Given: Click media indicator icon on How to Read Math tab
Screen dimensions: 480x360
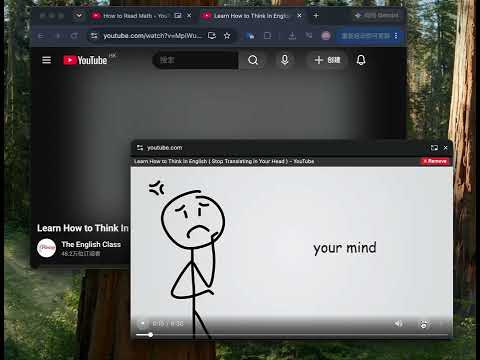Looking at the screenshot, I should point(178,15).
